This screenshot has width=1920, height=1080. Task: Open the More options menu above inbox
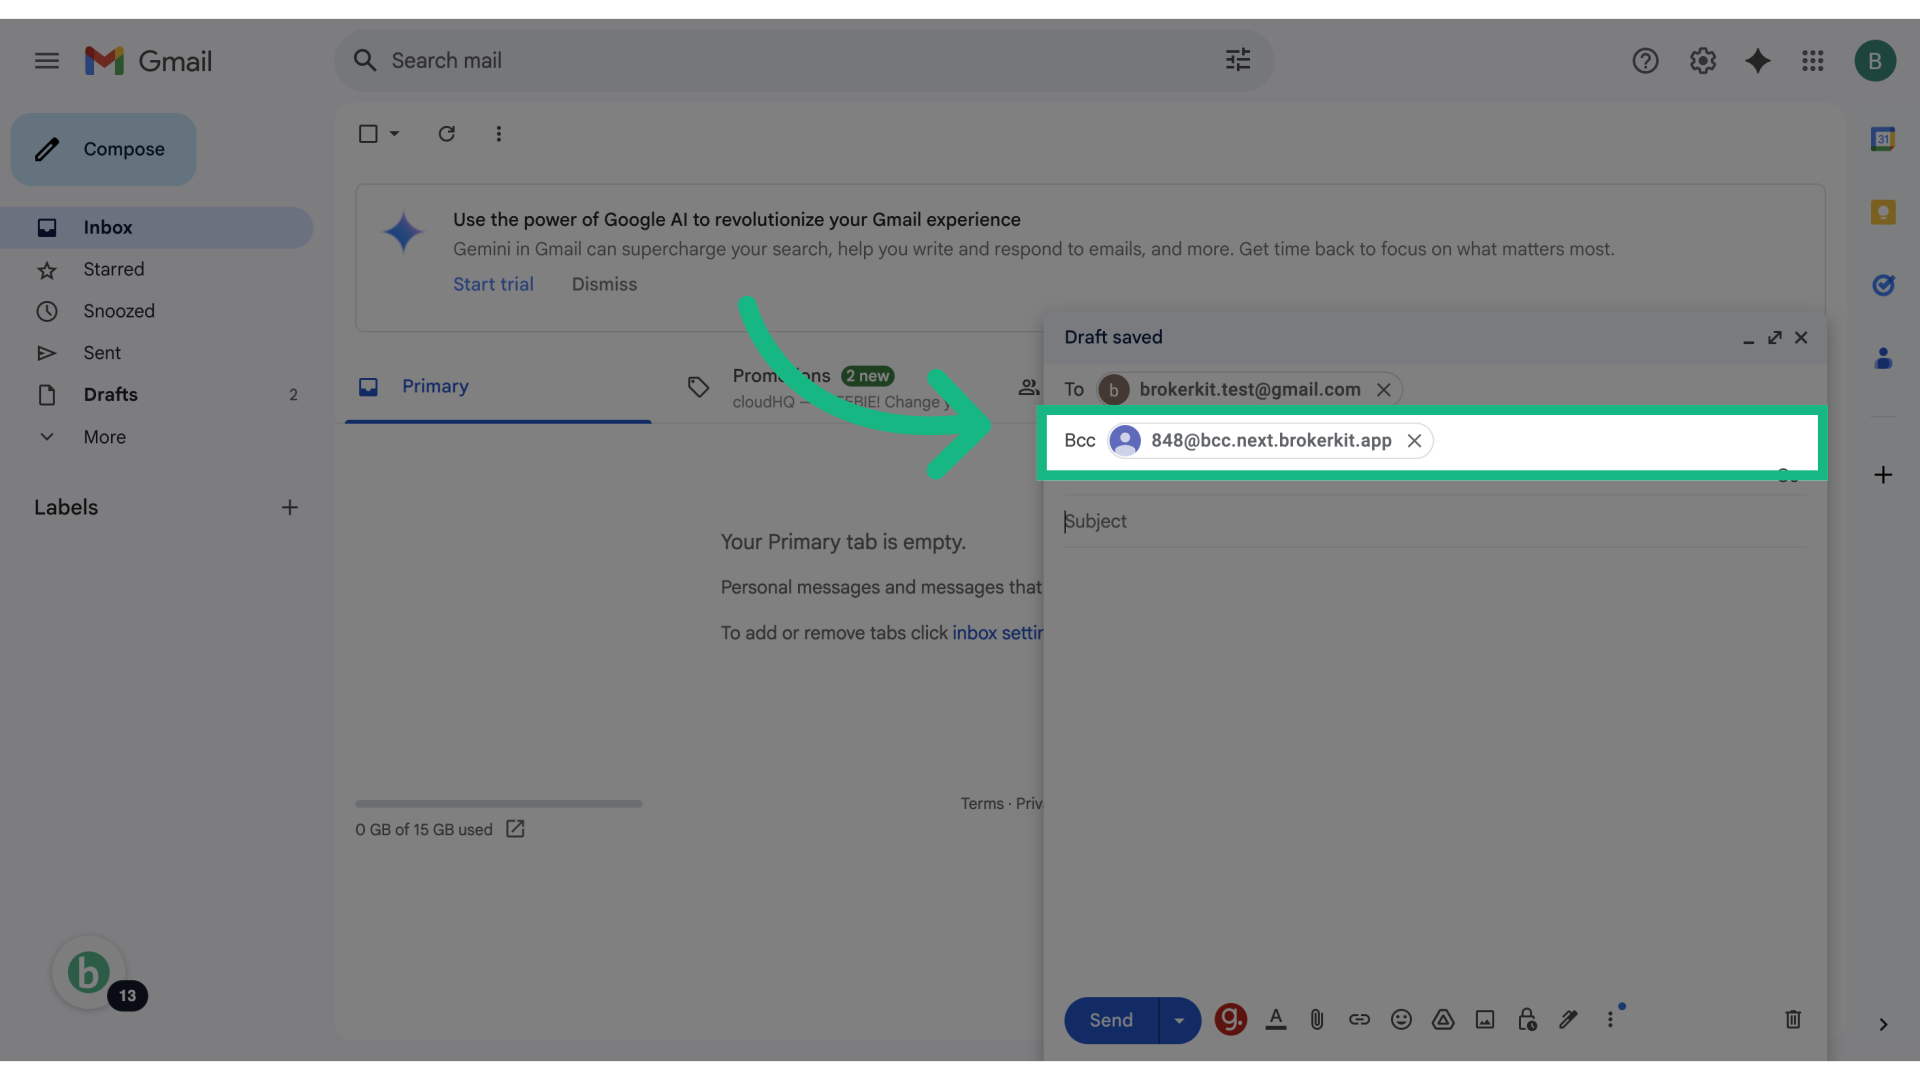point(499,134)
